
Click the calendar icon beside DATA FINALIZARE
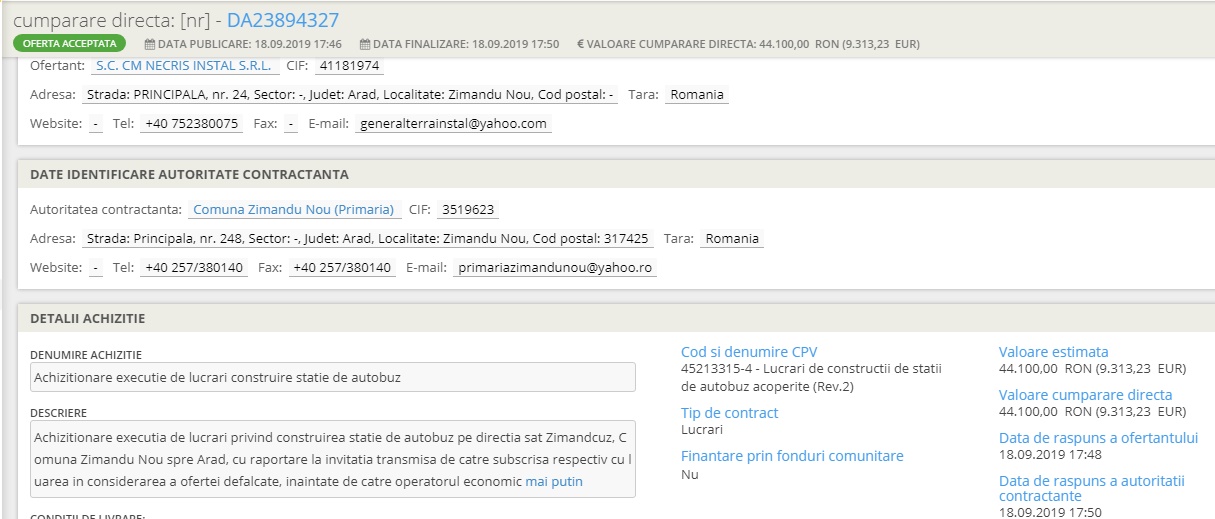365,44
